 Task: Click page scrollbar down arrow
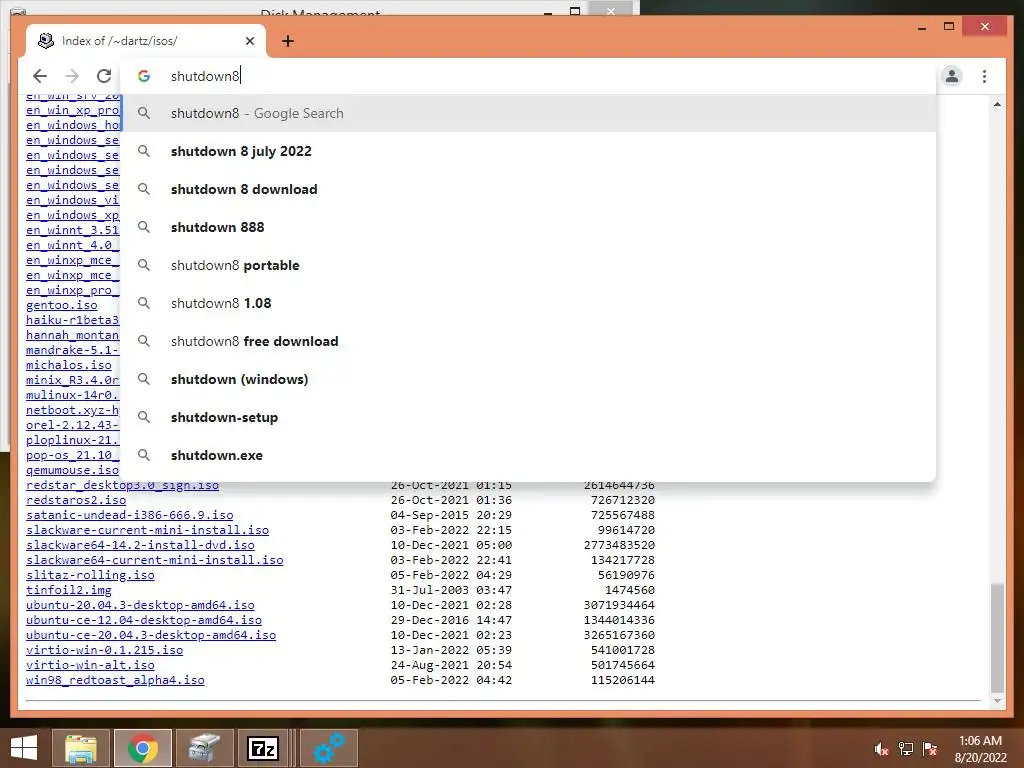pos(997,700)
